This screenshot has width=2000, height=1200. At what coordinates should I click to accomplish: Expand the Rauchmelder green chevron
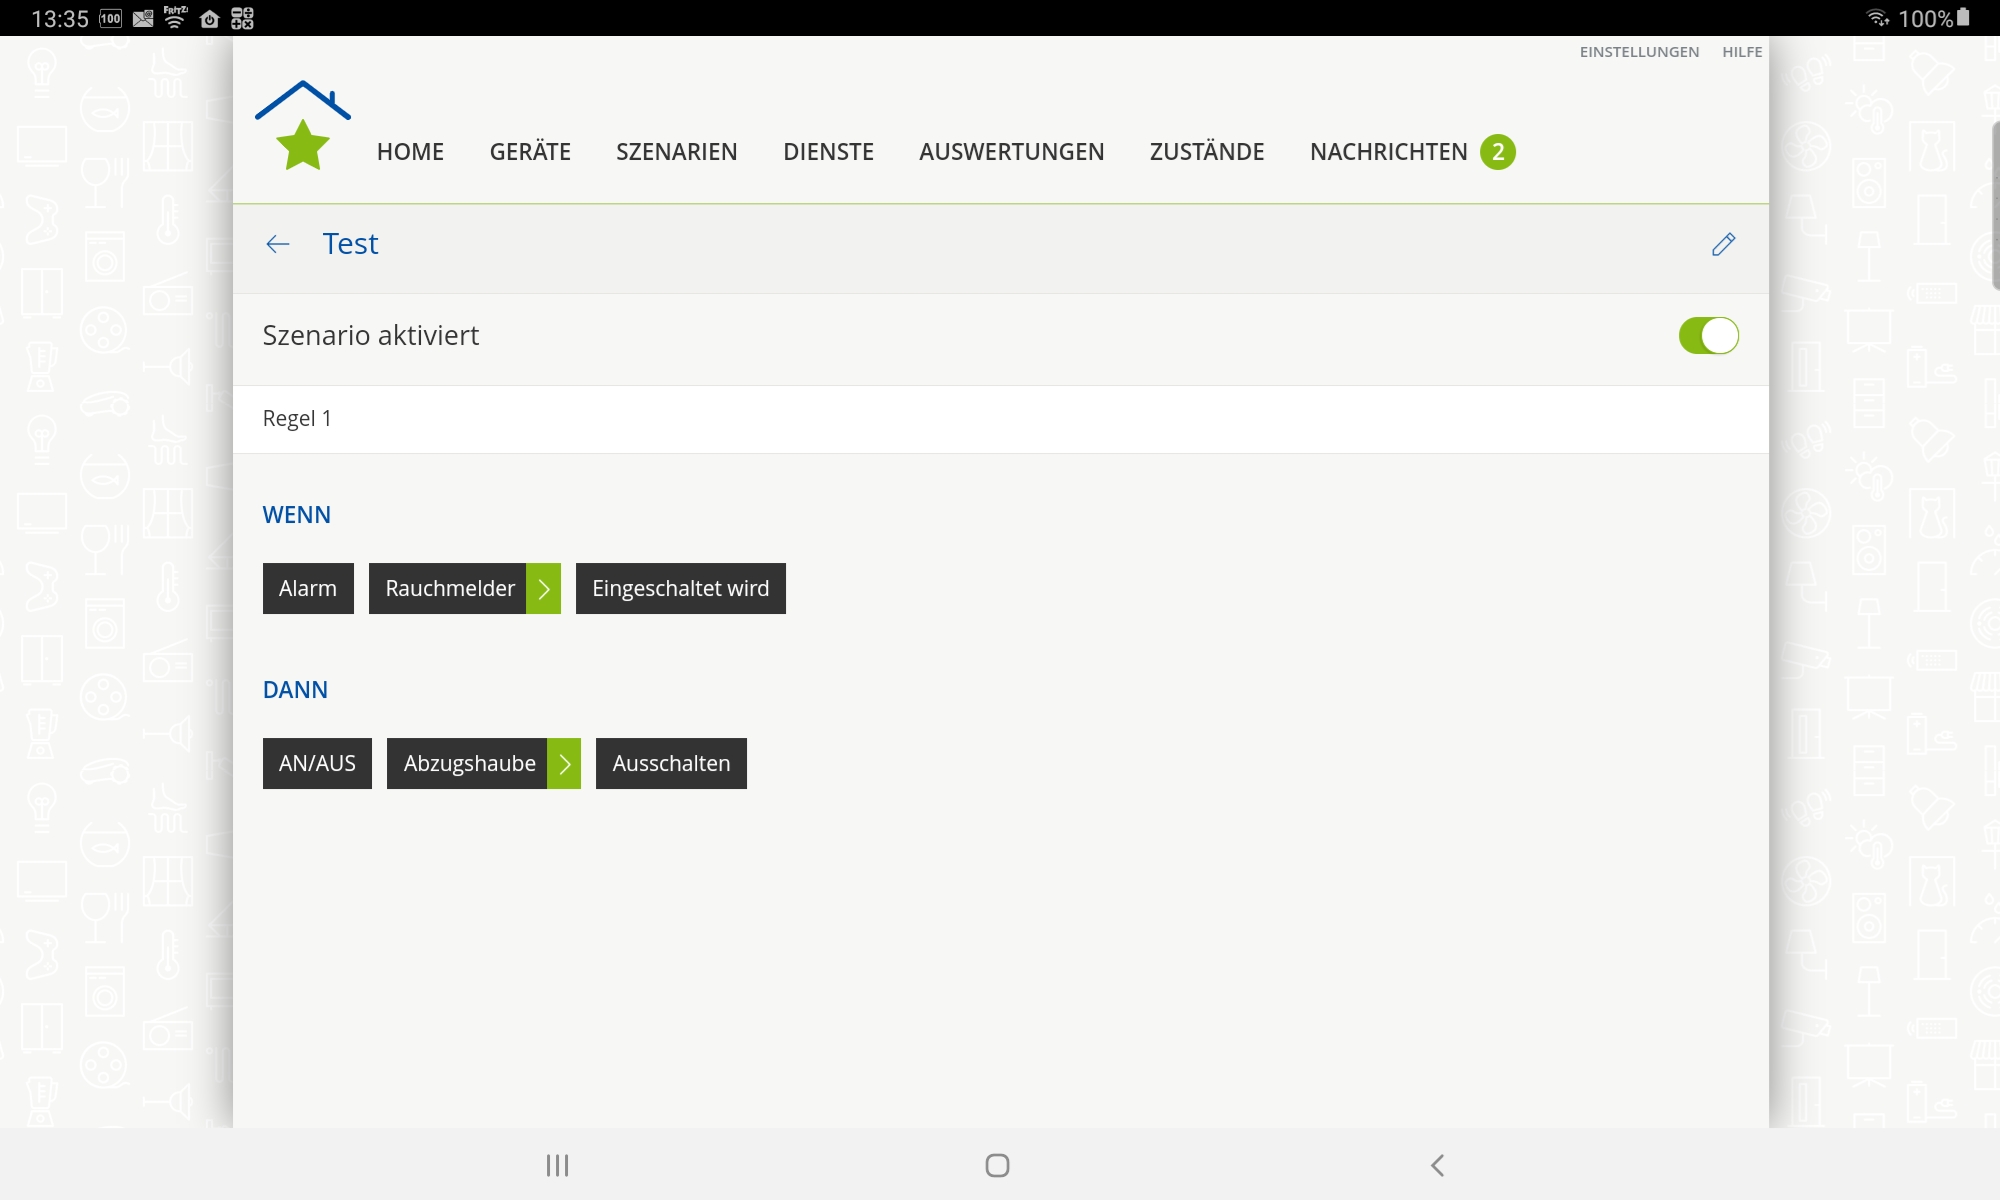click(543, 589)
